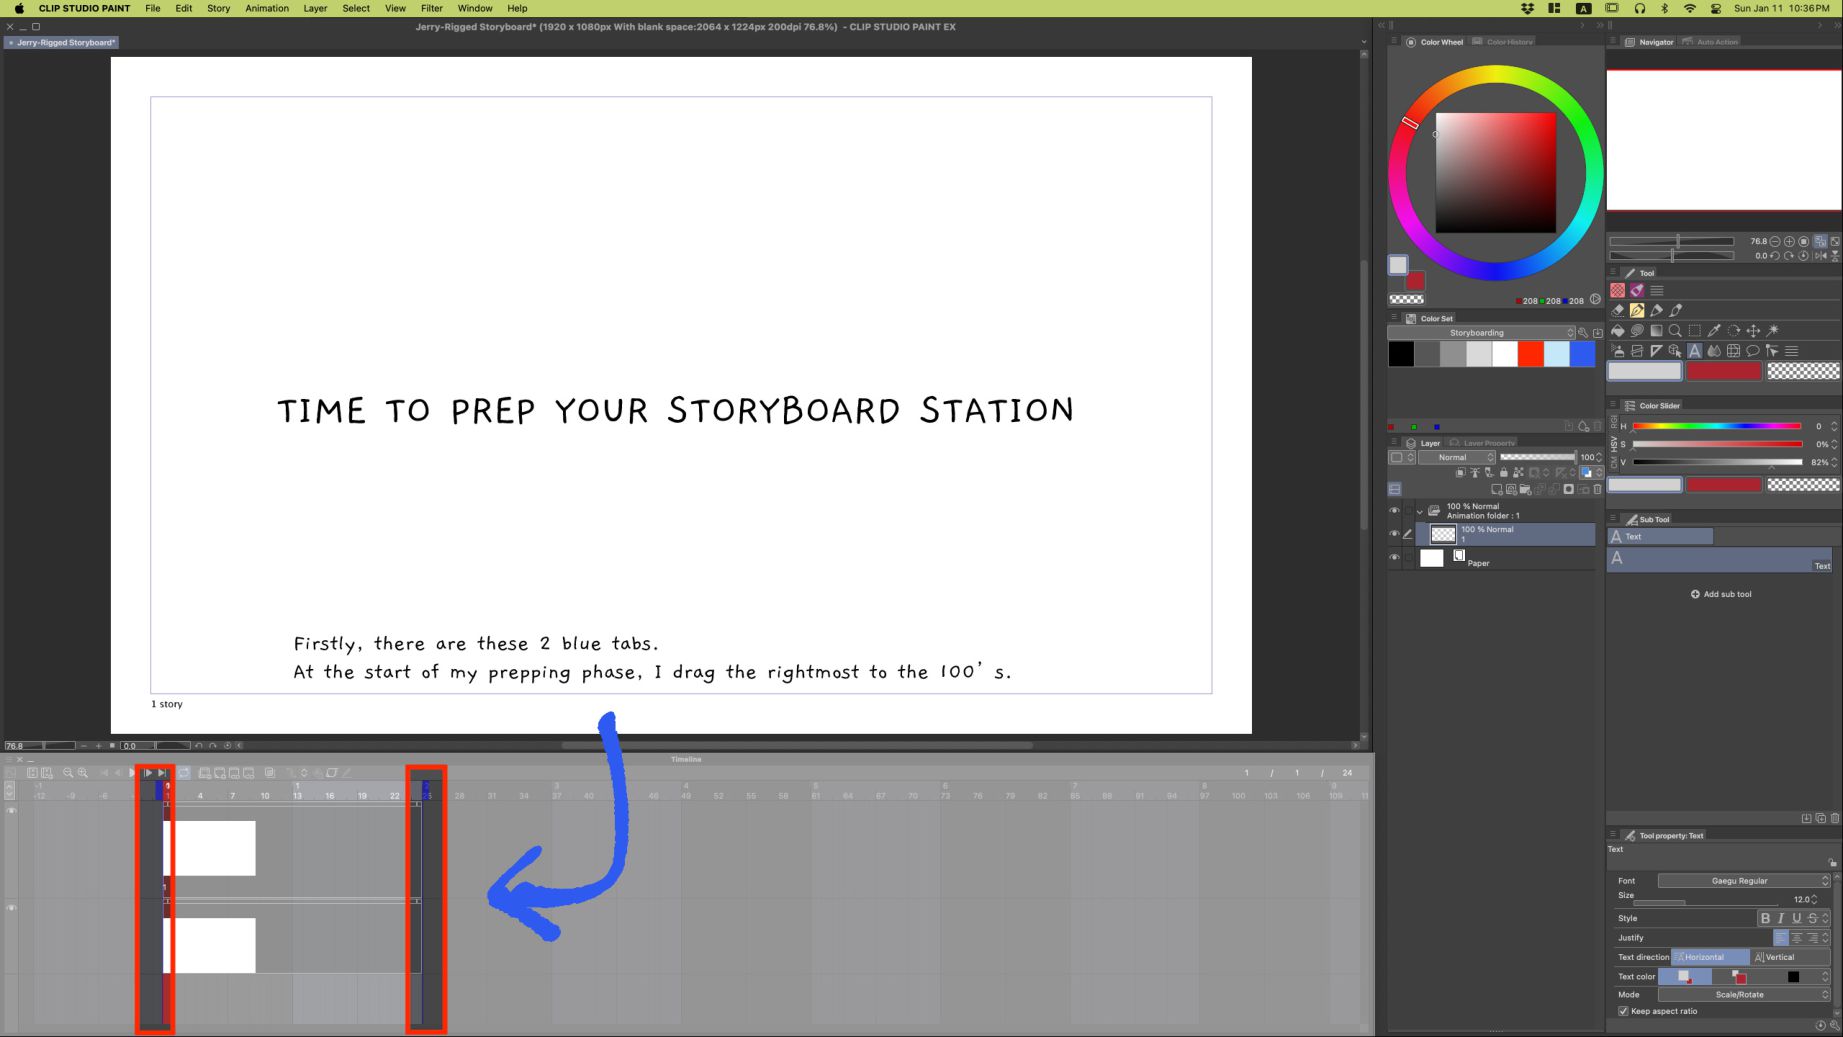Click the Navigator canvas thumbnail
Image resolution: width=1843 pixels, height=1037 pixels.
pos(1724,140)
